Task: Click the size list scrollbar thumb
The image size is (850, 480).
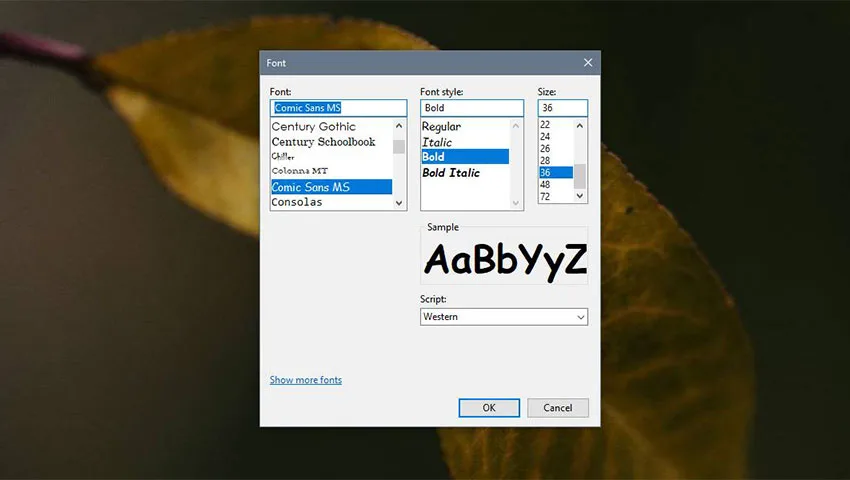Action: (x=580, y=176)
